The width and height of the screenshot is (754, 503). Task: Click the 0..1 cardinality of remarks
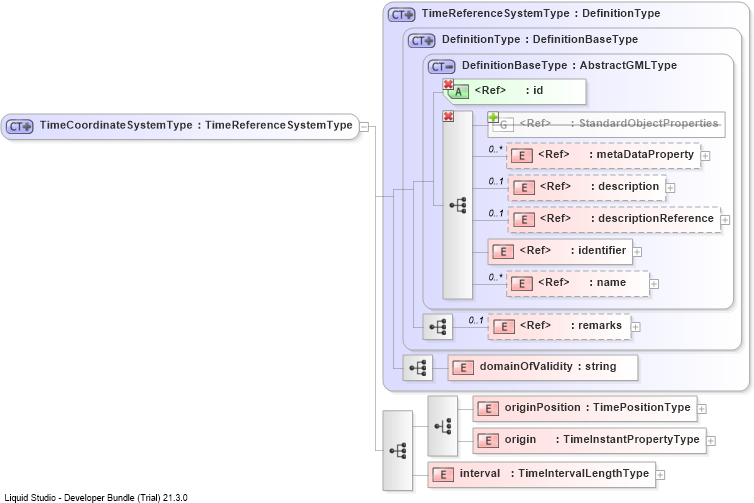point(476,320)
